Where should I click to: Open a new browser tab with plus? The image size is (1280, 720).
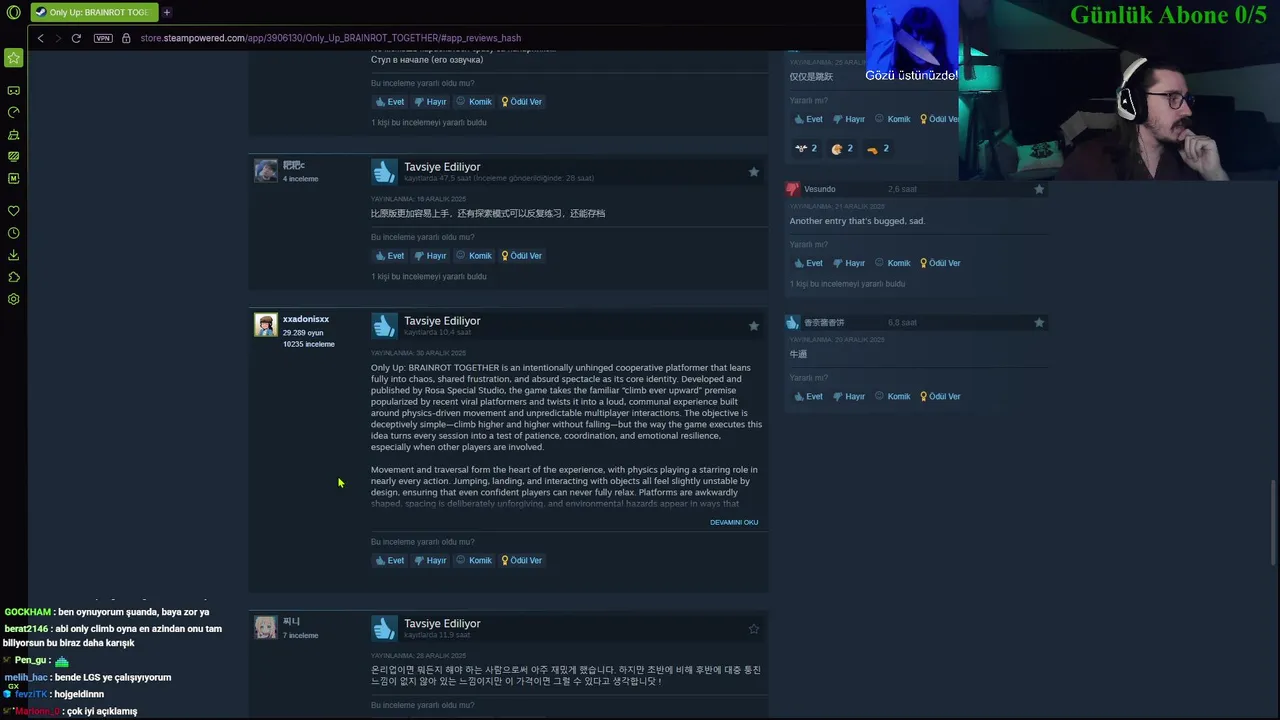[x=167, y=12]
